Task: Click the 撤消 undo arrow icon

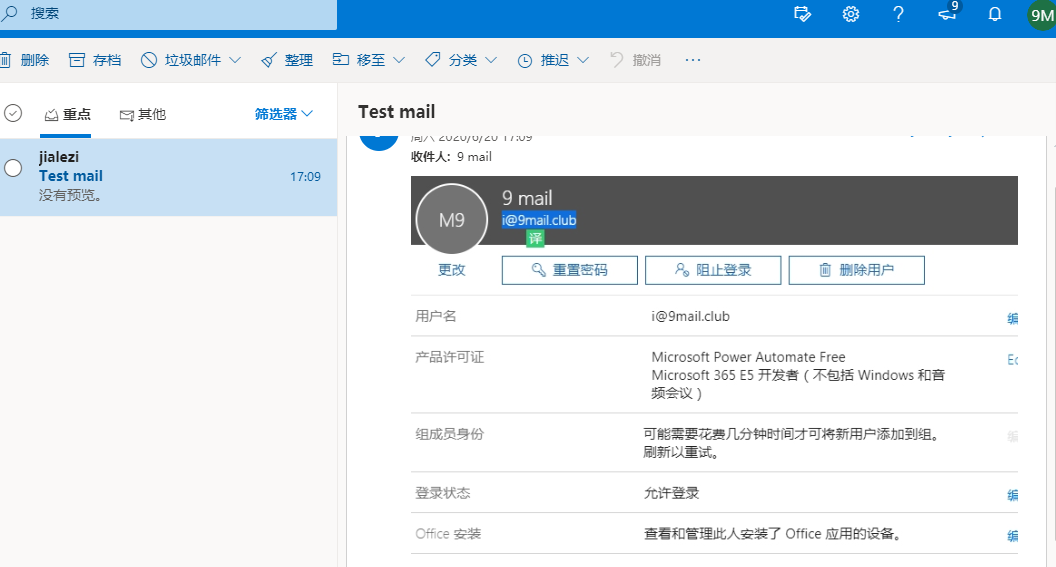Action: (x=616, y=59)
